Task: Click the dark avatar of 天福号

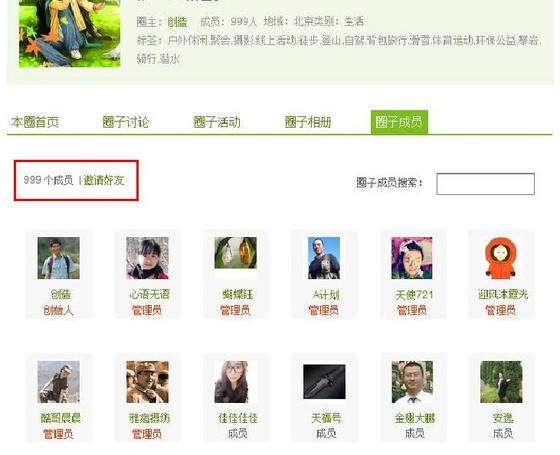Action: coord(324,382)
